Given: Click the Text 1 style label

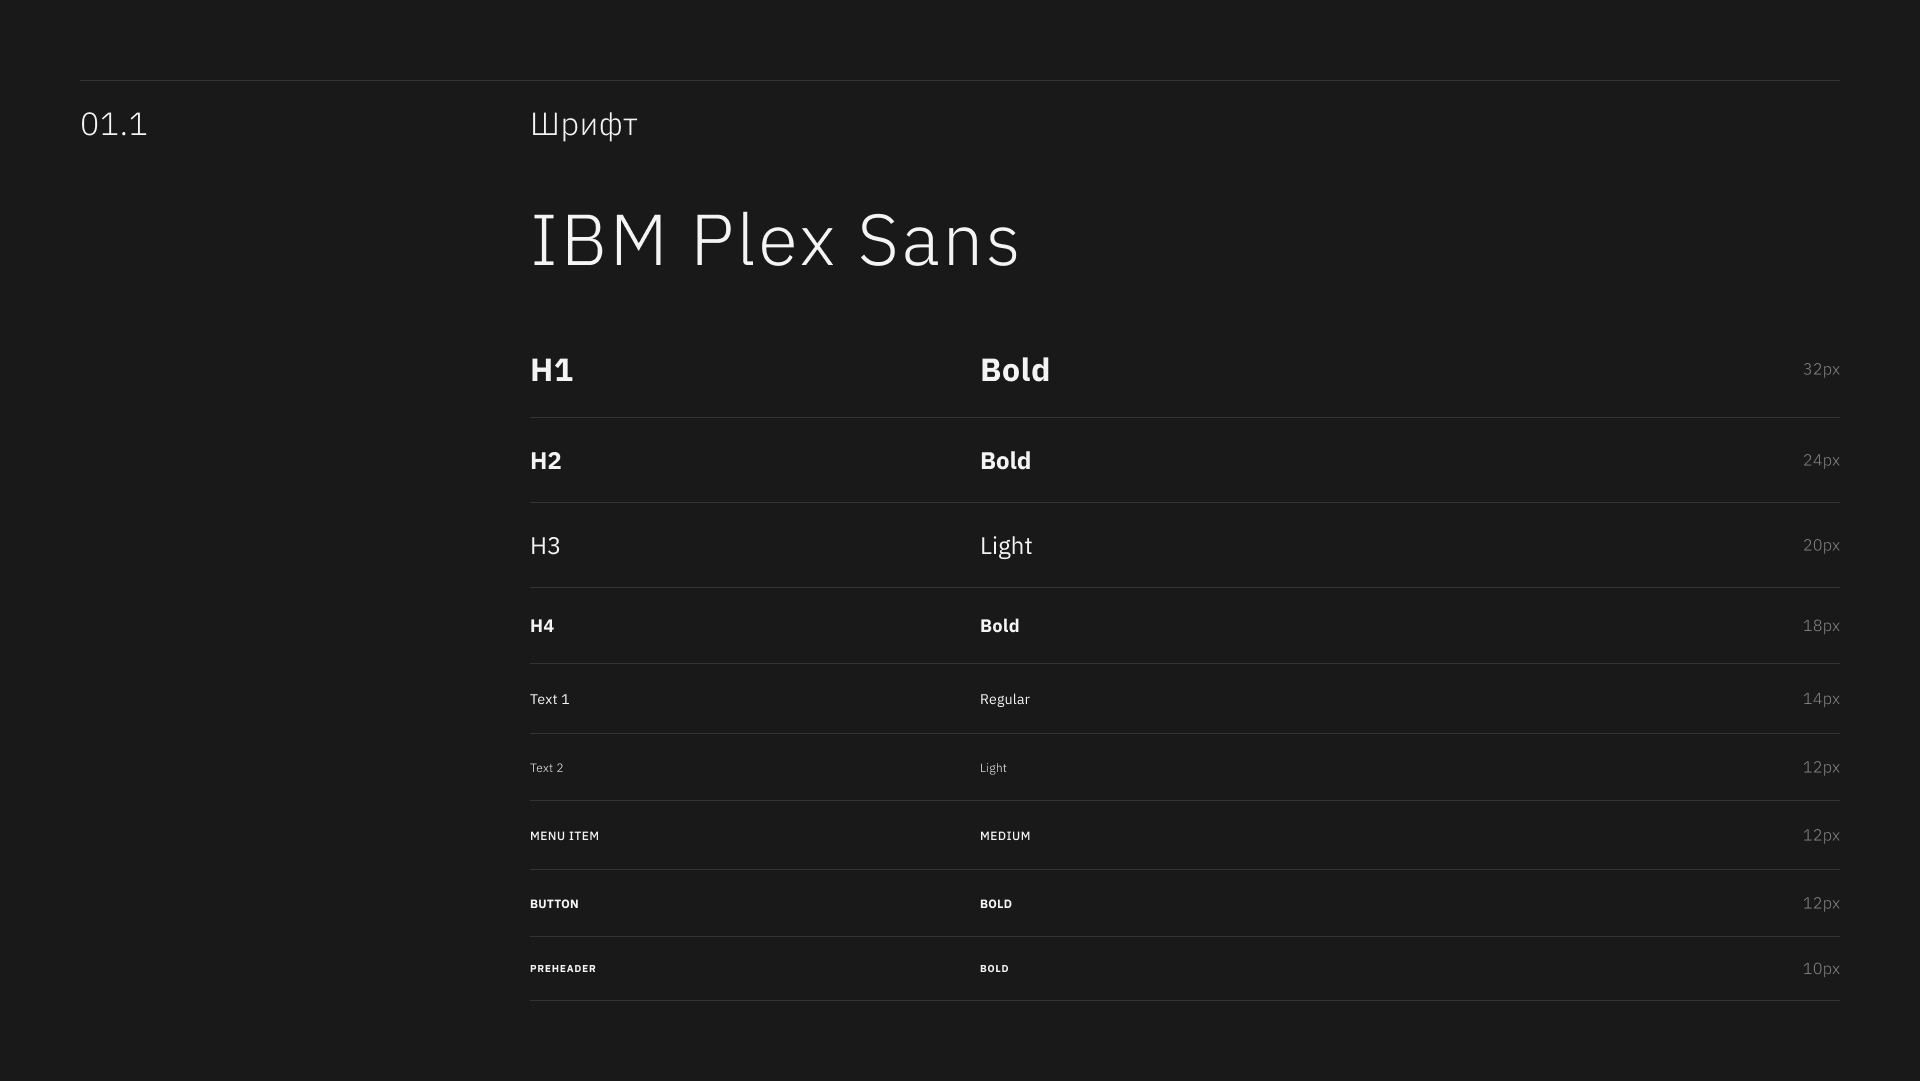Looking at the screenshot, I should tap(549, 699).
